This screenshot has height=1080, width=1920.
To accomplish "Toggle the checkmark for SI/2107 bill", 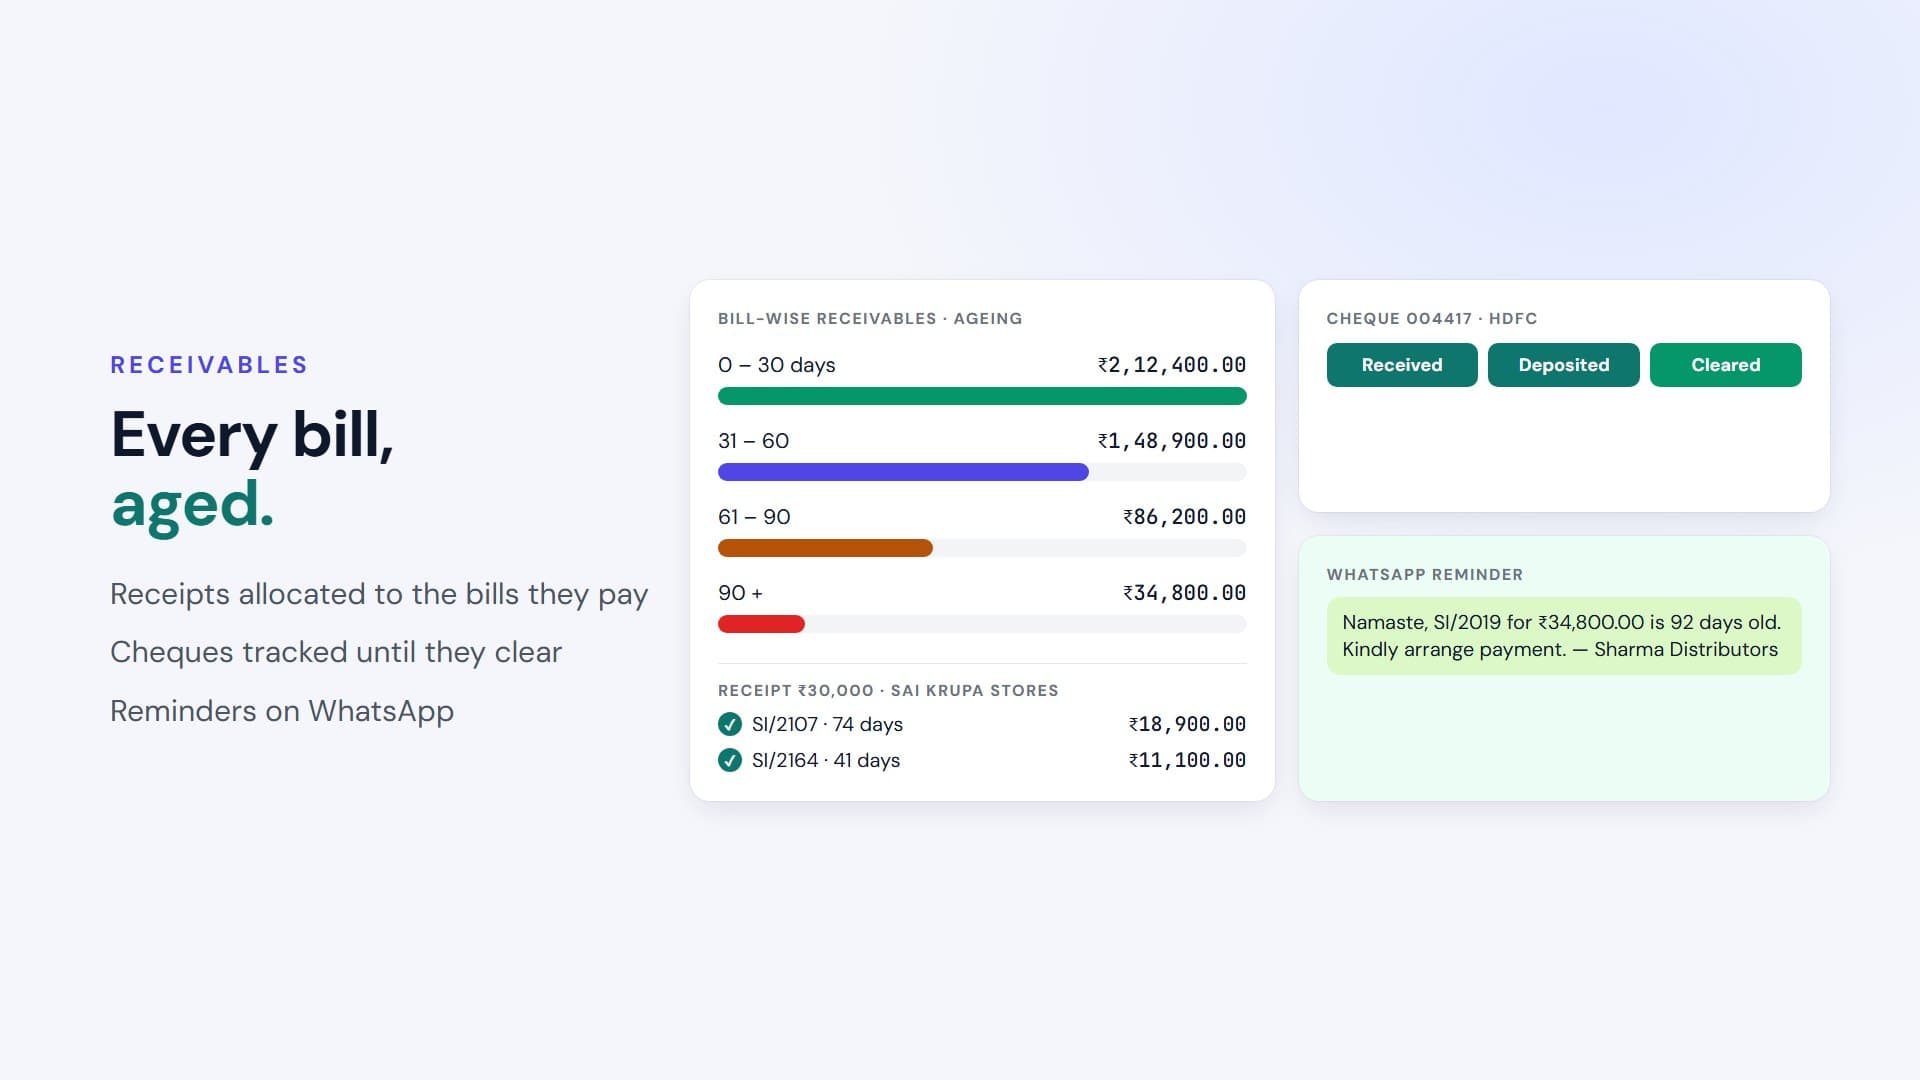I will [730, 724].
